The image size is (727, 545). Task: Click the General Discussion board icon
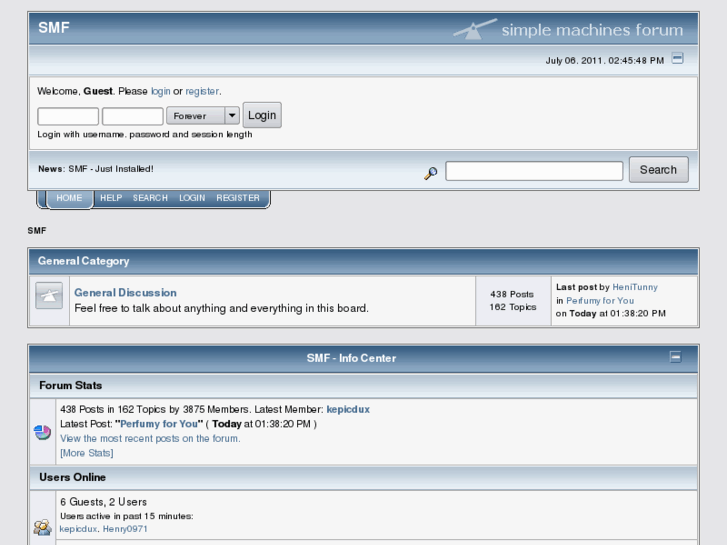click(49, 295)
